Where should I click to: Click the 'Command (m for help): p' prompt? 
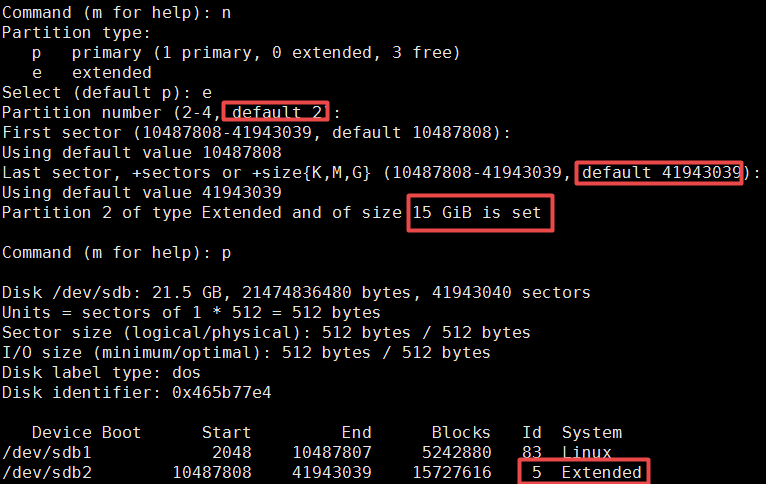(116, 253)
